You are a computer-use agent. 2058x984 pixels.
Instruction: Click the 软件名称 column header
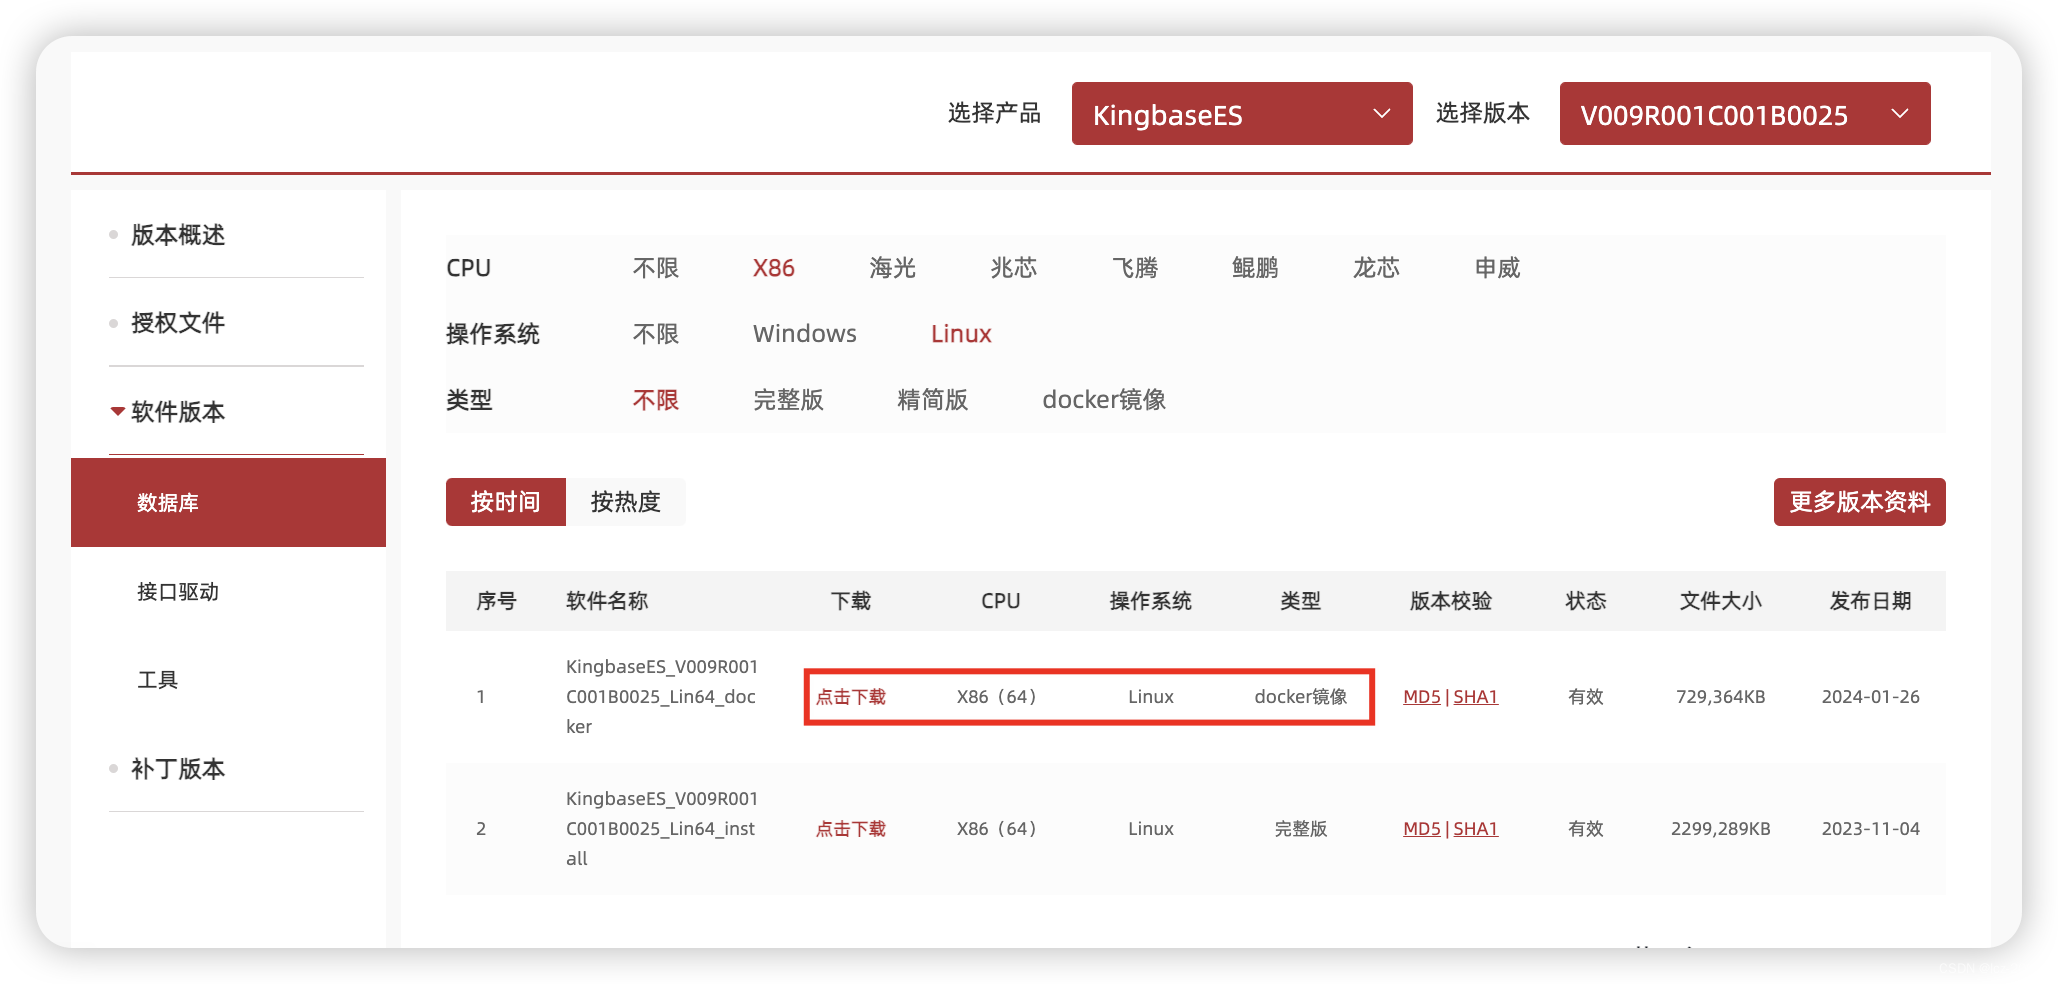point(607,601)
